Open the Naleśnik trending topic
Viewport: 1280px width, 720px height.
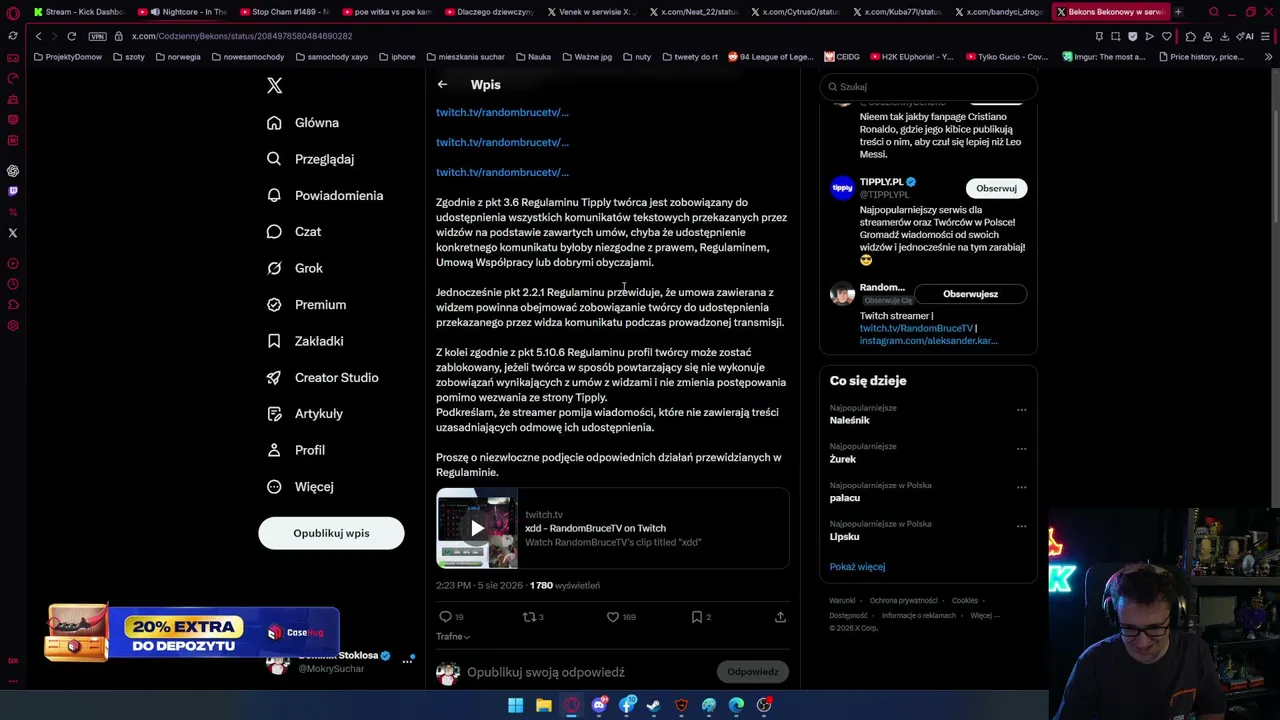tap(850, 420)
